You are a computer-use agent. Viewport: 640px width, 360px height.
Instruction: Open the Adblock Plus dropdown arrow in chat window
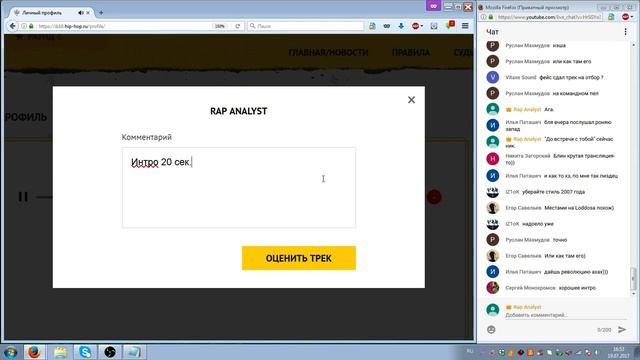click(x=631, y=17)
